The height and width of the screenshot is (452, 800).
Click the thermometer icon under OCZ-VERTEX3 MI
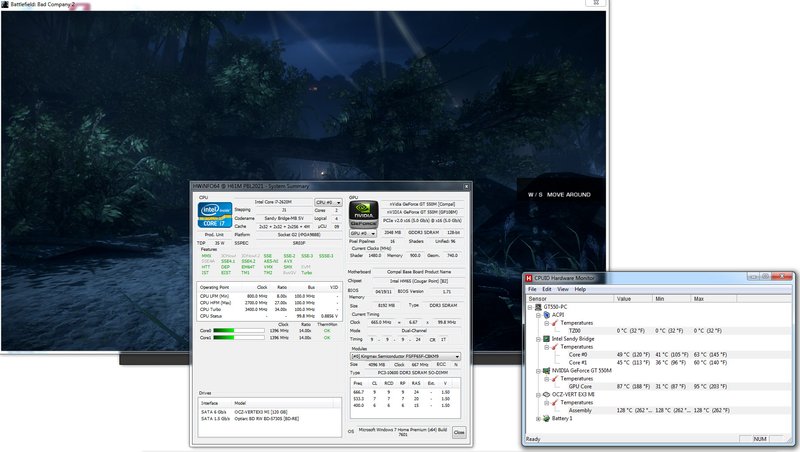[x=555, y=403]
